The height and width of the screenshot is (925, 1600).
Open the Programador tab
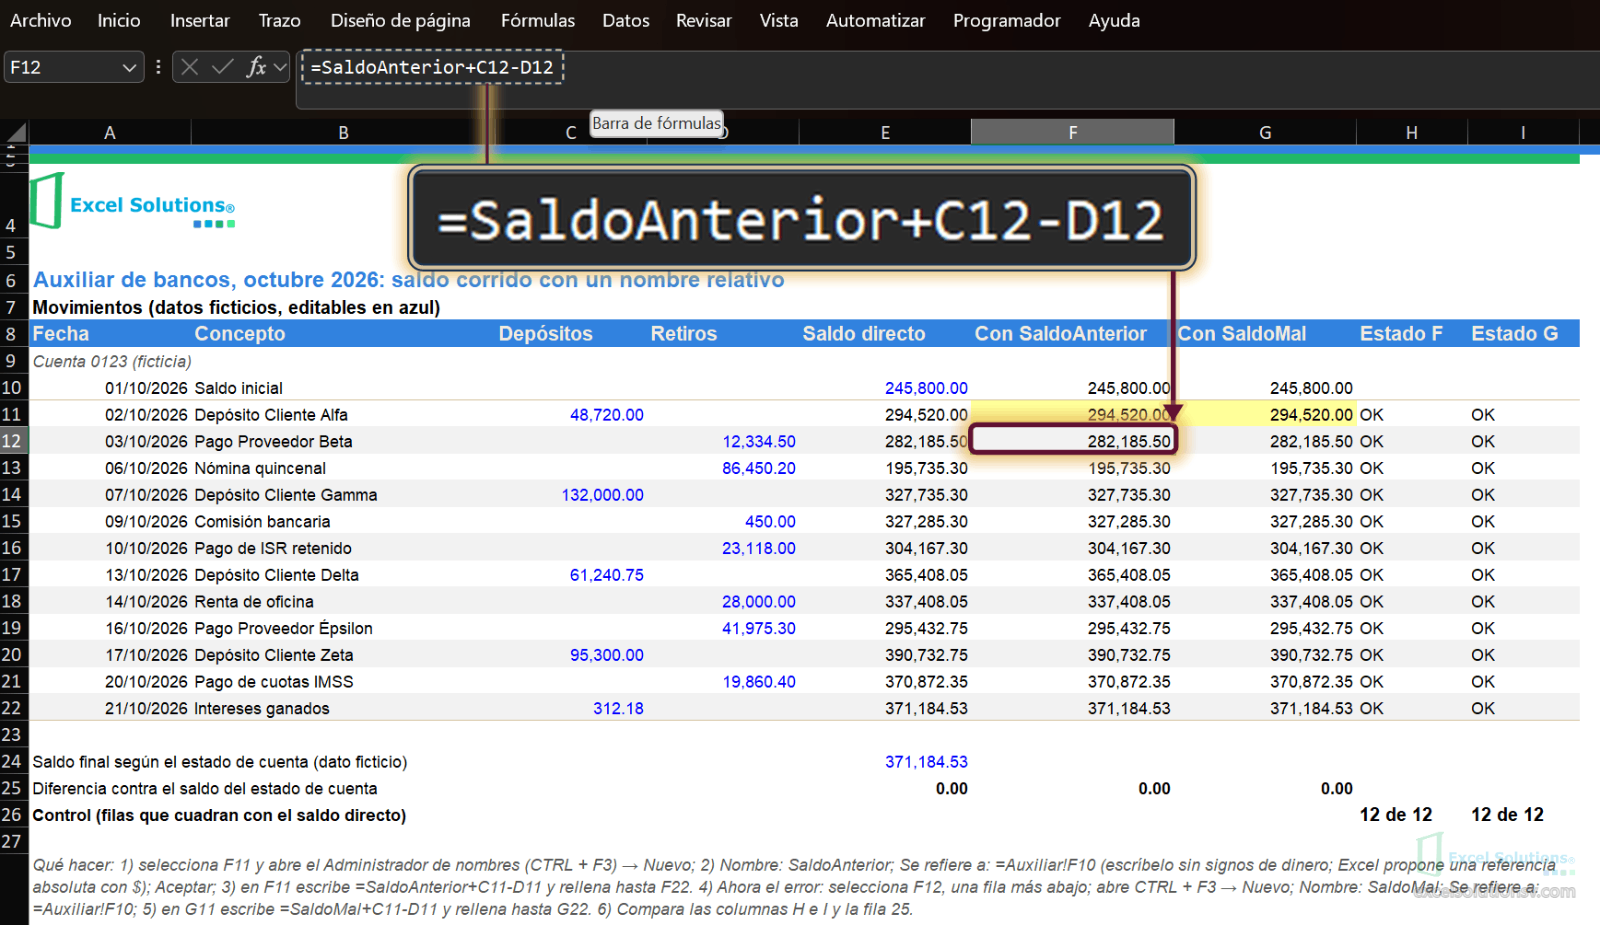[1007, 20]
